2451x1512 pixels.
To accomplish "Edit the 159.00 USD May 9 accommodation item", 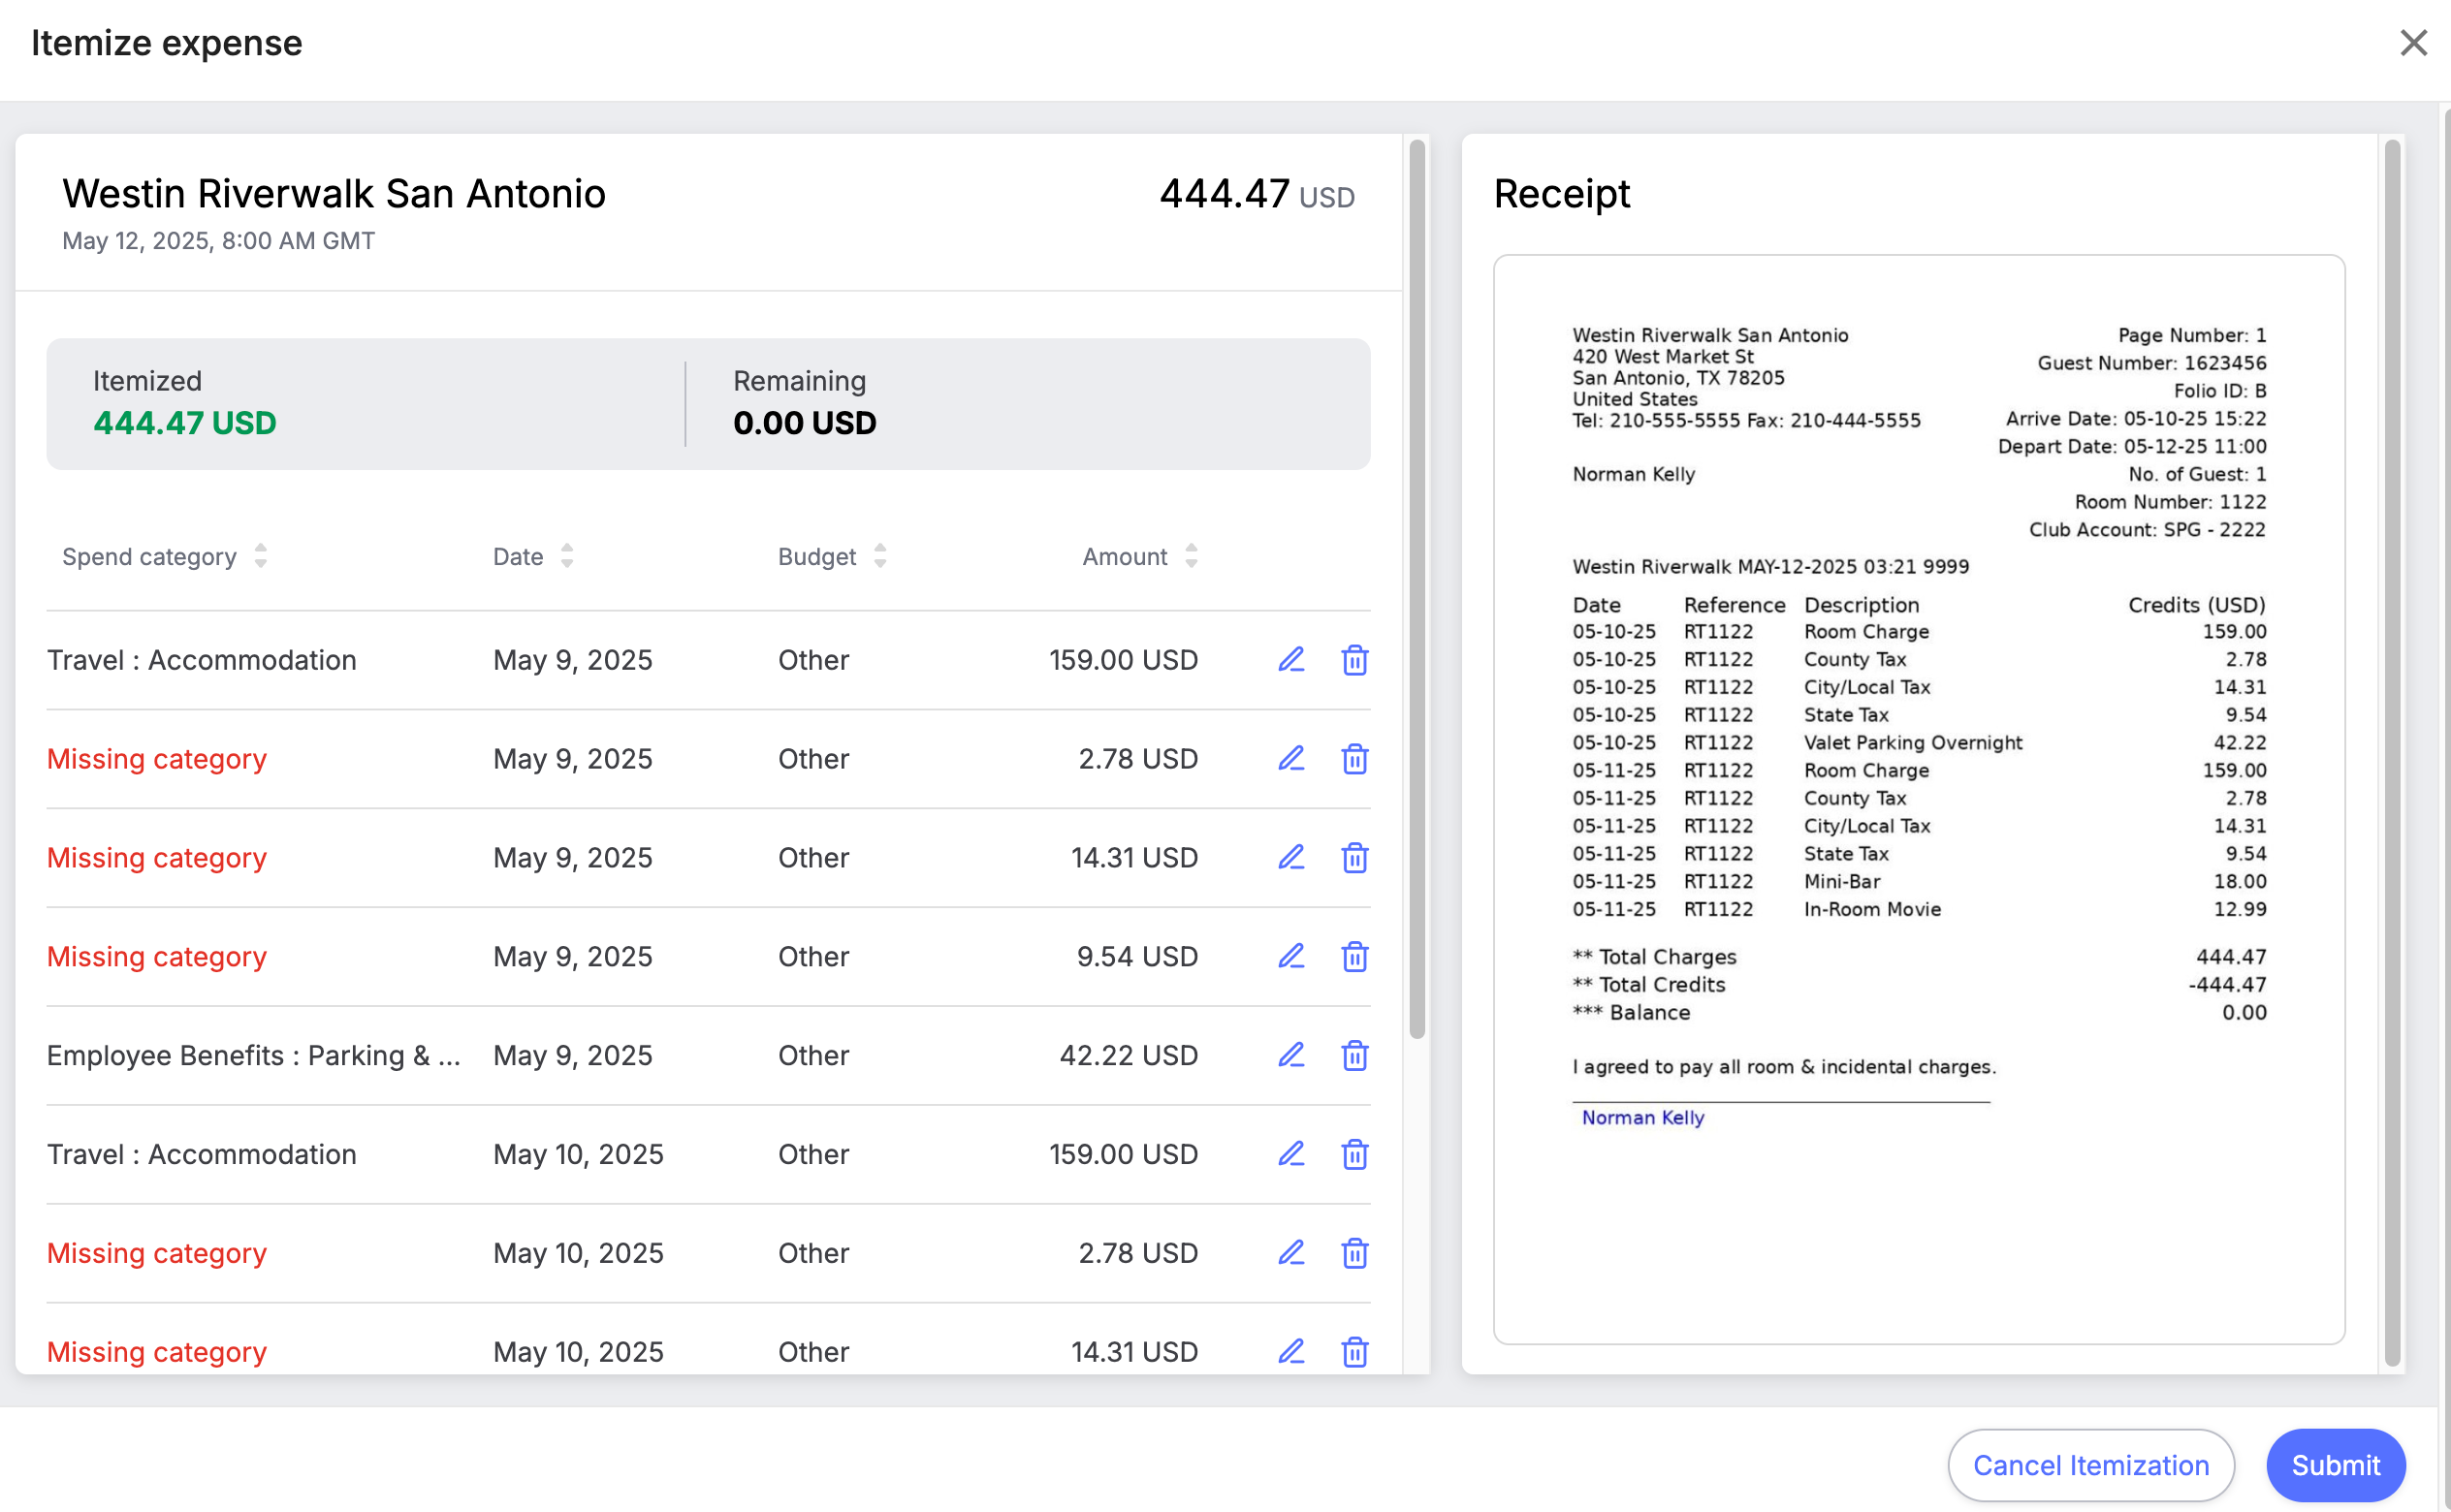I will [x=1291, y=660].
